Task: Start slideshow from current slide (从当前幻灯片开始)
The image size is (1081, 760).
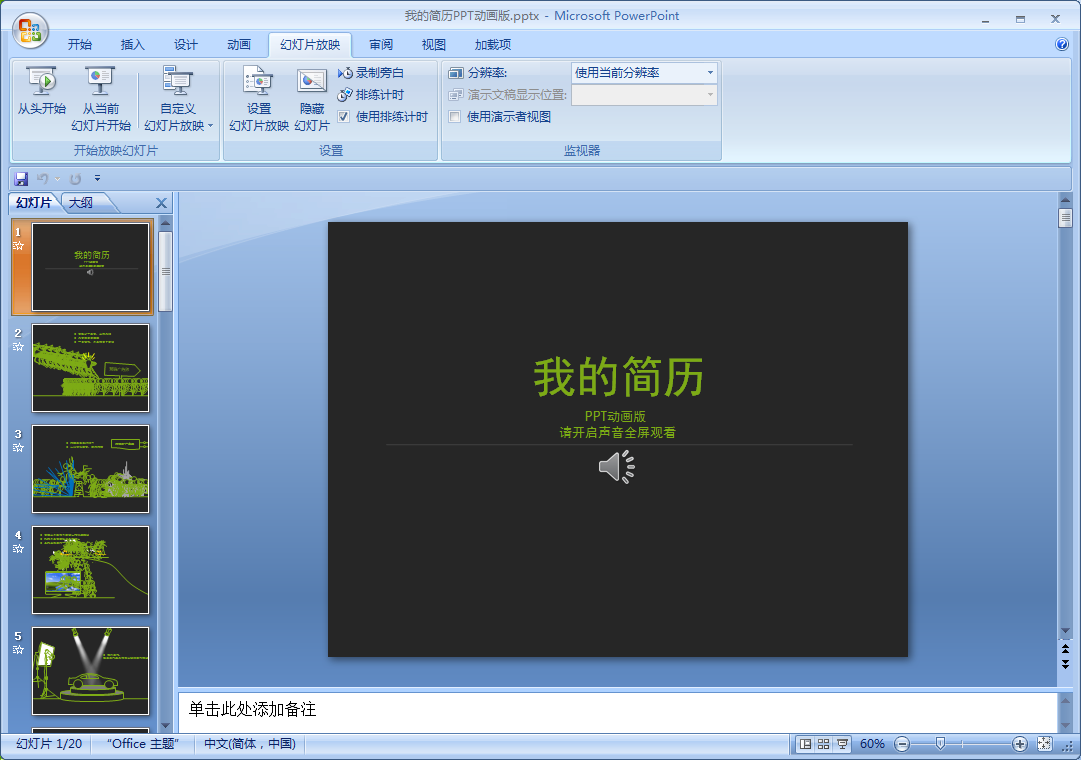Action: [x=100, y=82]
